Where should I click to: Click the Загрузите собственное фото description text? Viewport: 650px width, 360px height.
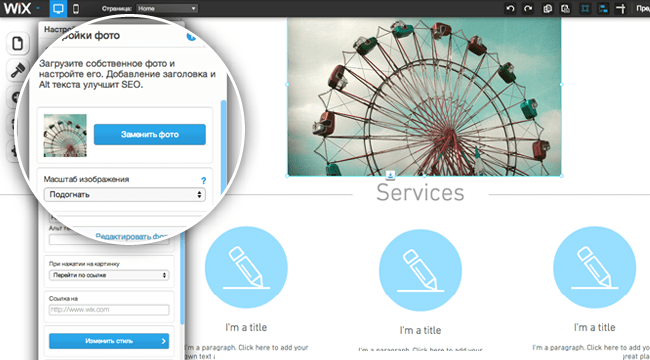pos(128,74)
